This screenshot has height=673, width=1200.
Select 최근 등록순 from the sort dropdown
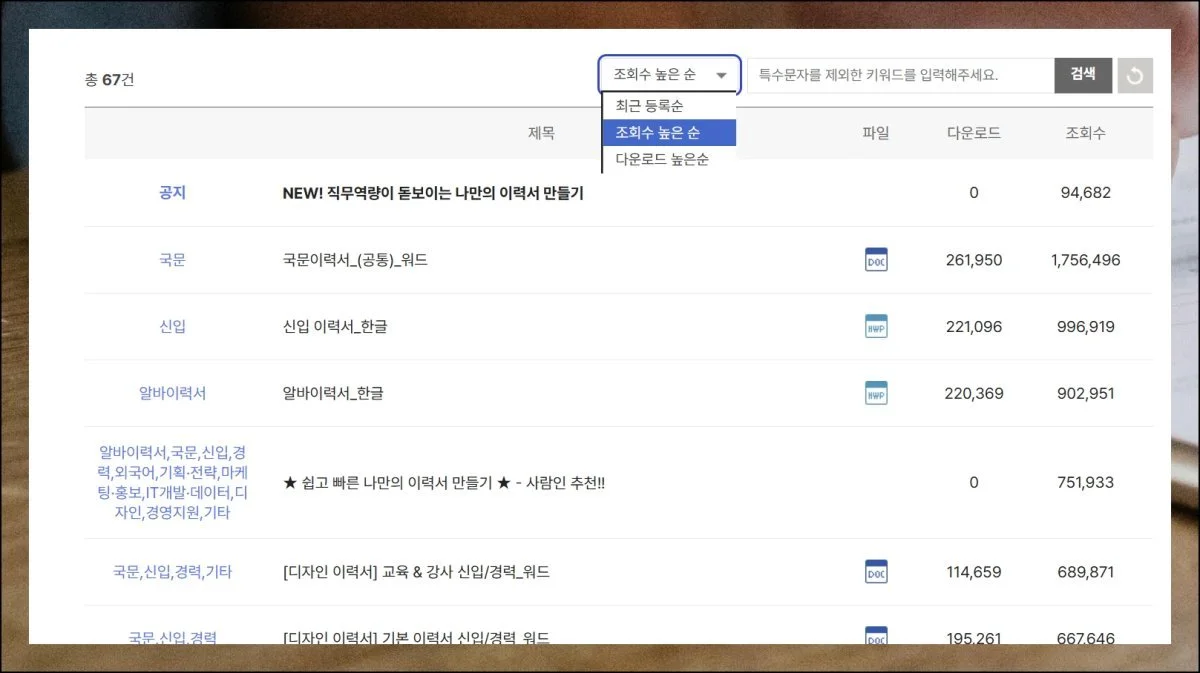[668, 105]
